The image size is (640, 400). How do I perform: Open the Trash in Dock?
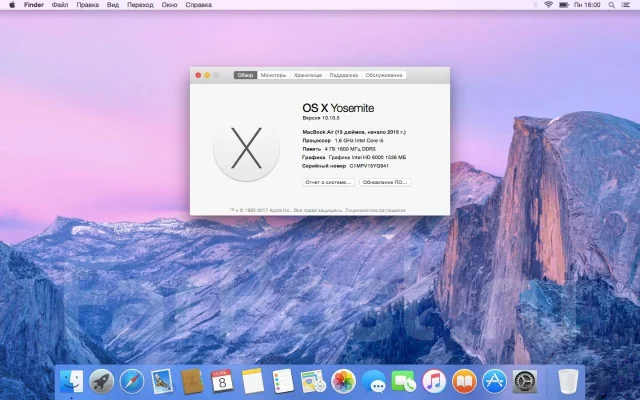(x=568, y=381)
